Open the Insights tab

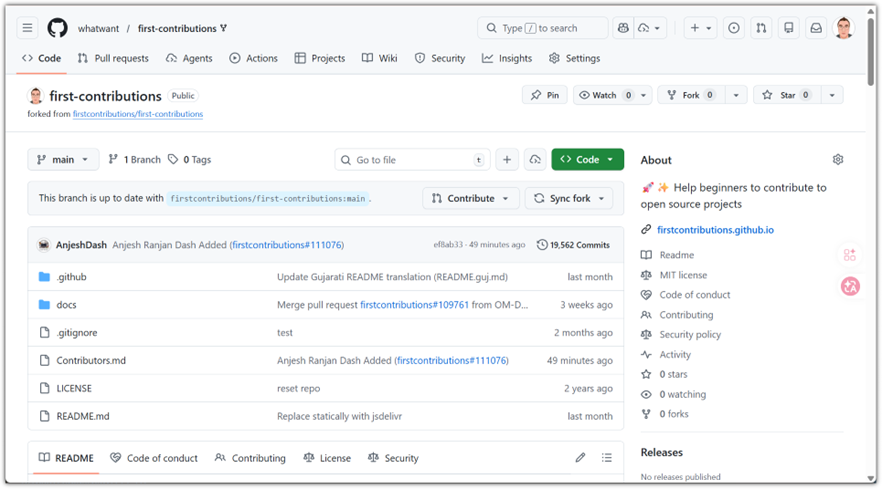point(507,58)
